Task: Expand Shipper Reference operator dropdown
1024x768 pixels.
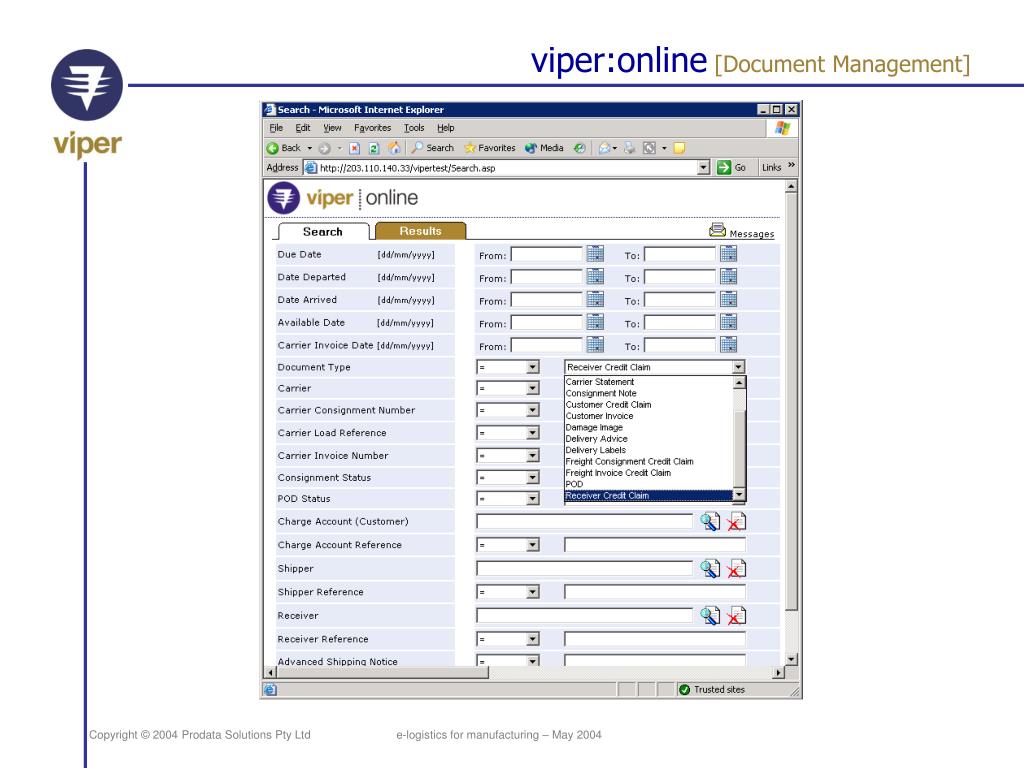Action: coord(533,592)
